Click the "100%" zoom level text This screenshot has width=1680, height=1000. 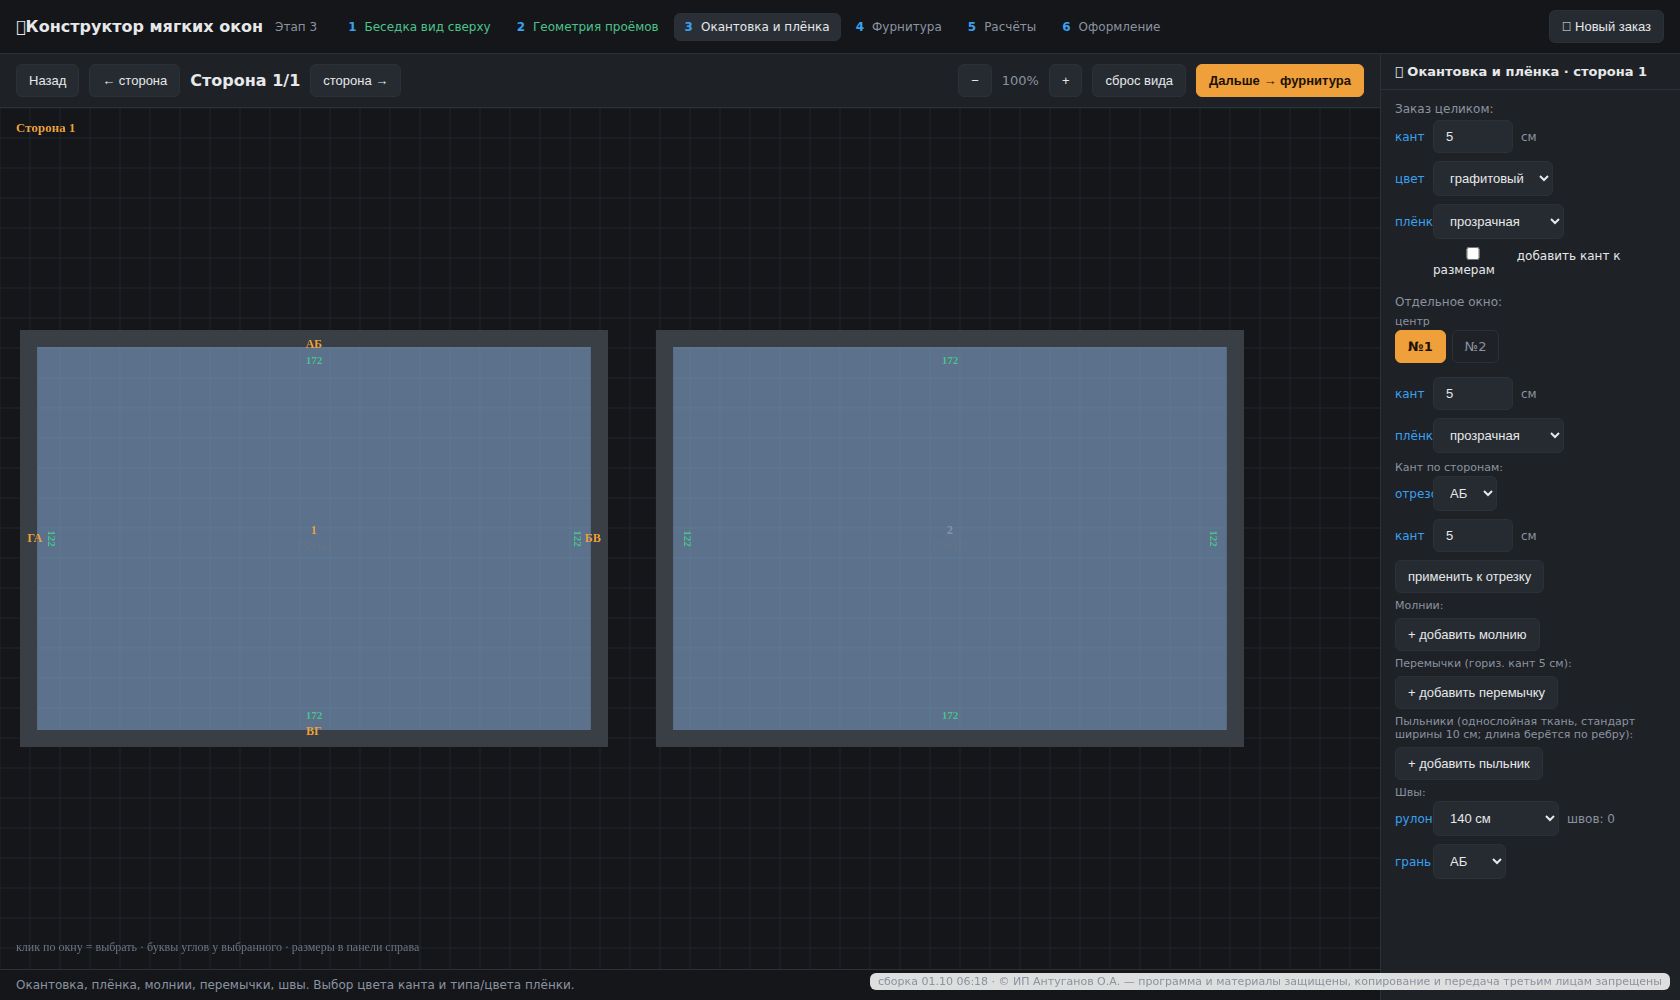(x=1020, y=81)
